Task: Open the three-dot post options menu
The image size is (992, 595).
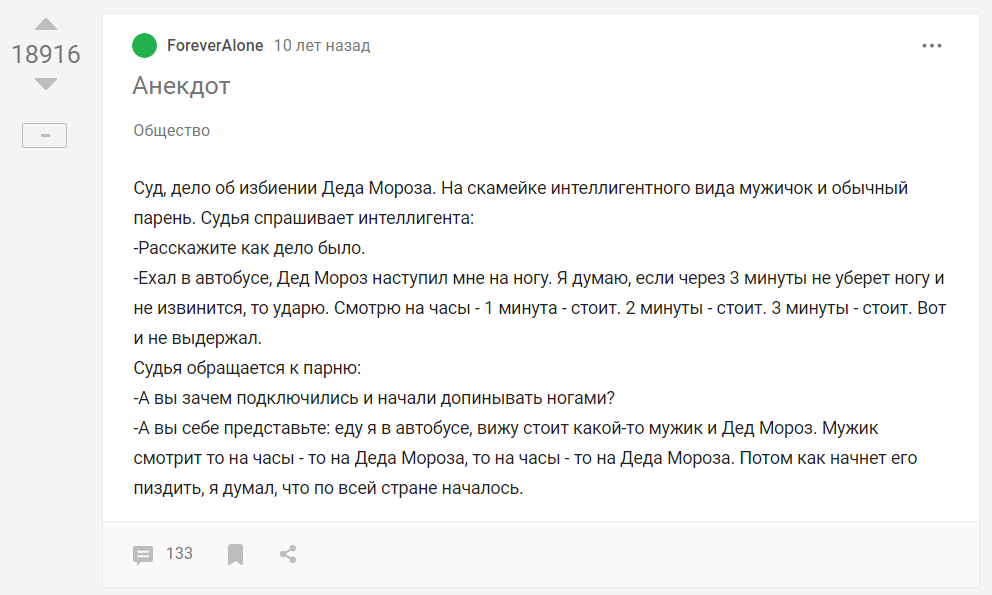Action: (x=932, y=46)
